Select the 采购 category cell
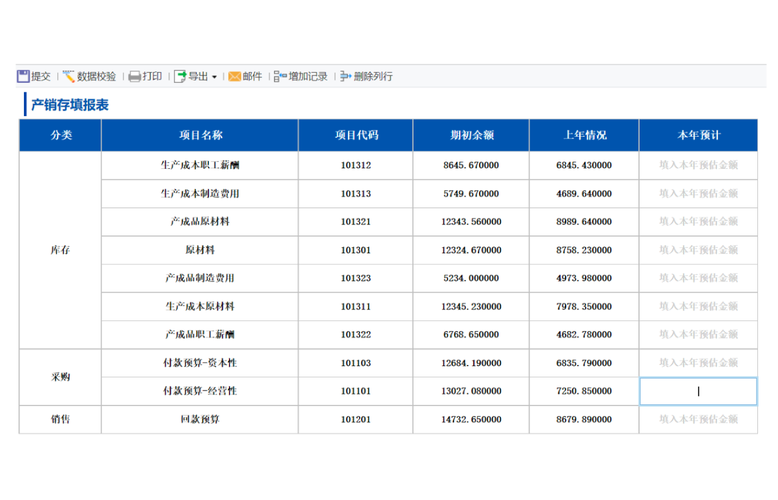This screenshot has height=500, width=778. (x=61, y=377)
